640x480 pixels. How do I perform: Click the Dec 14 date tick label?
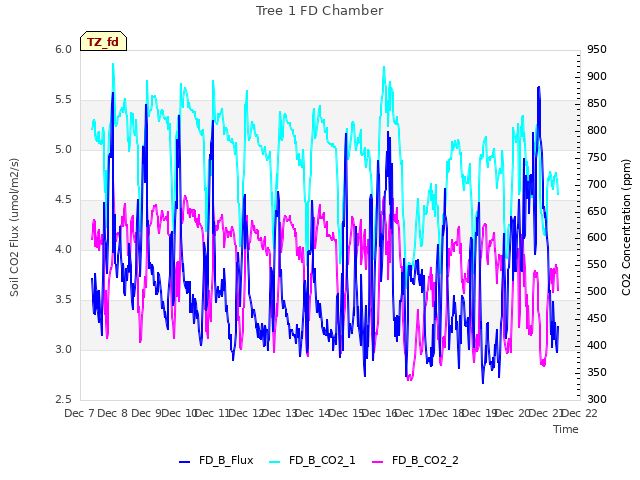point(313,413)
